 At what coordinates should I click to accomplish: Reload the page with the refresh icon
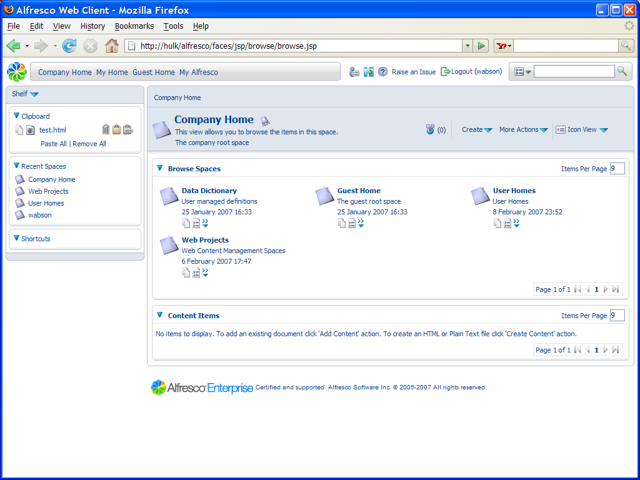click(69, 46)
